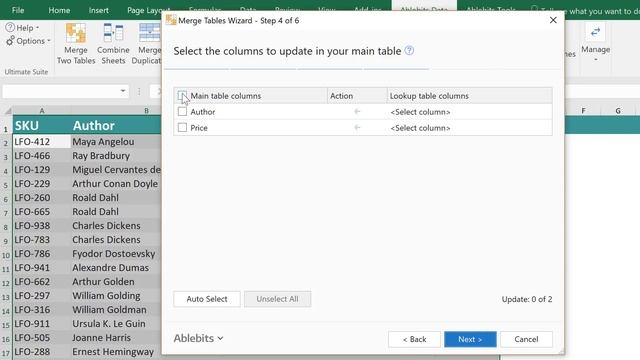Open the File ribbon tab
640x360 pixels.
(18, 10)
